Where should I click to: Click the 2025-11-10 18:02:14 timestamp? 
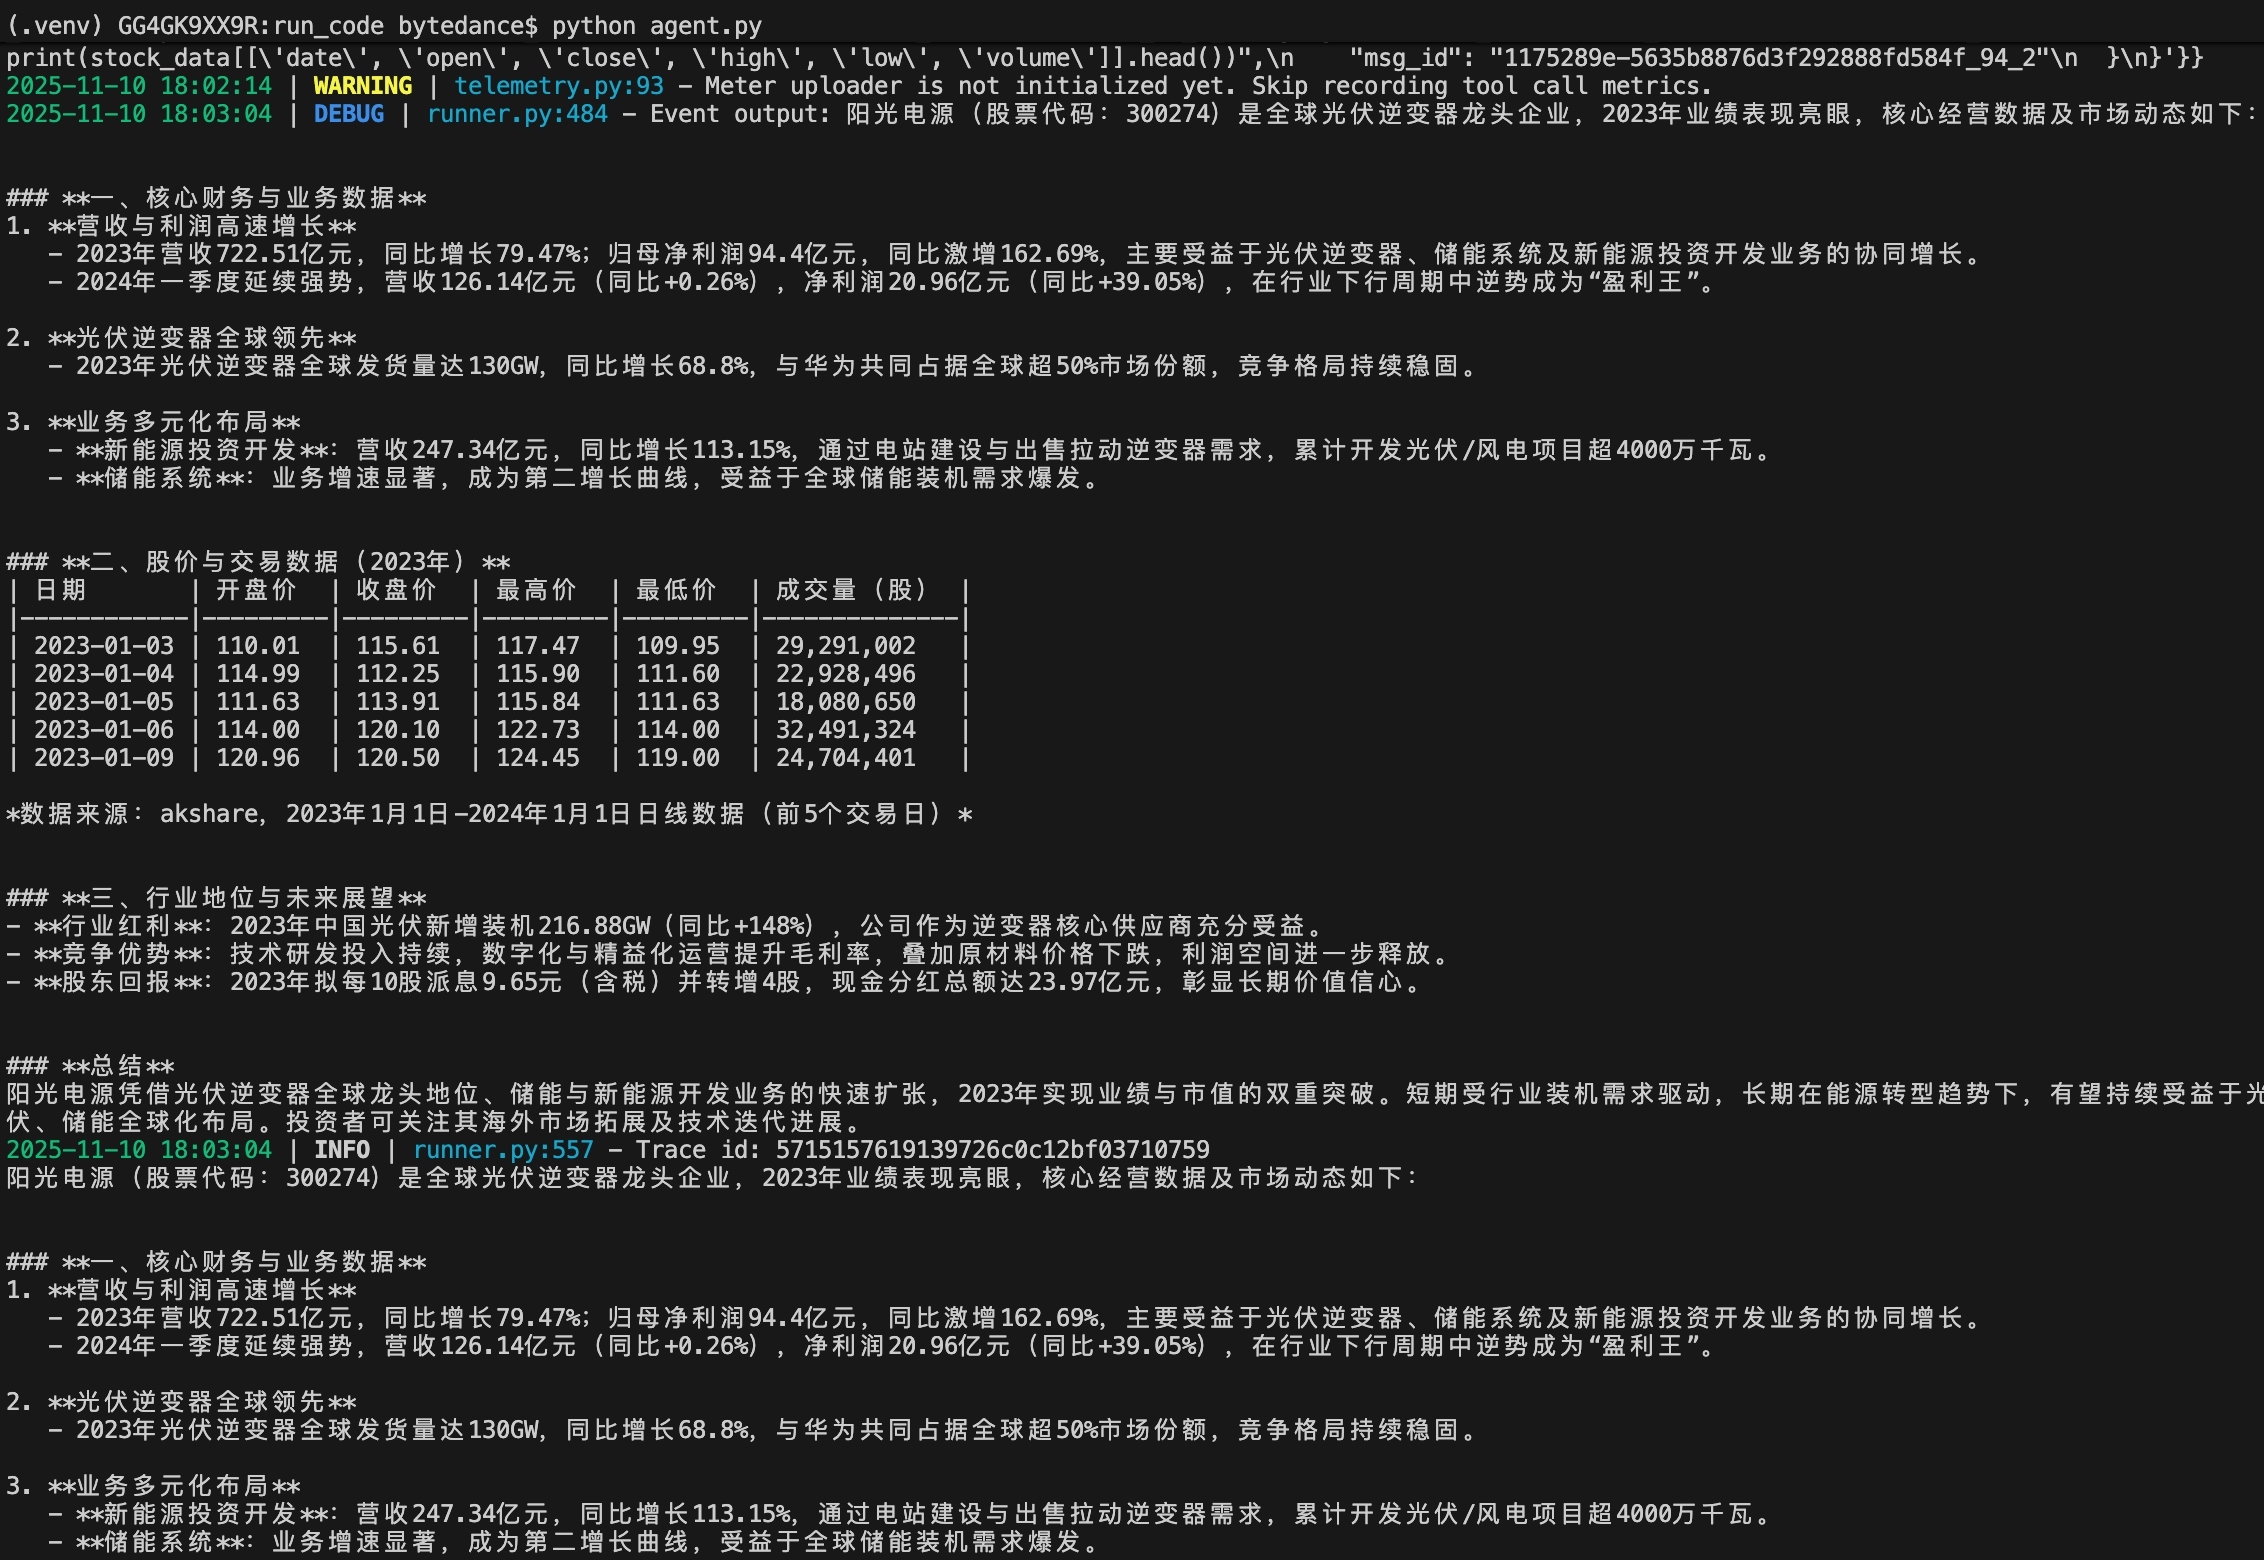click(x=139, y=86)
